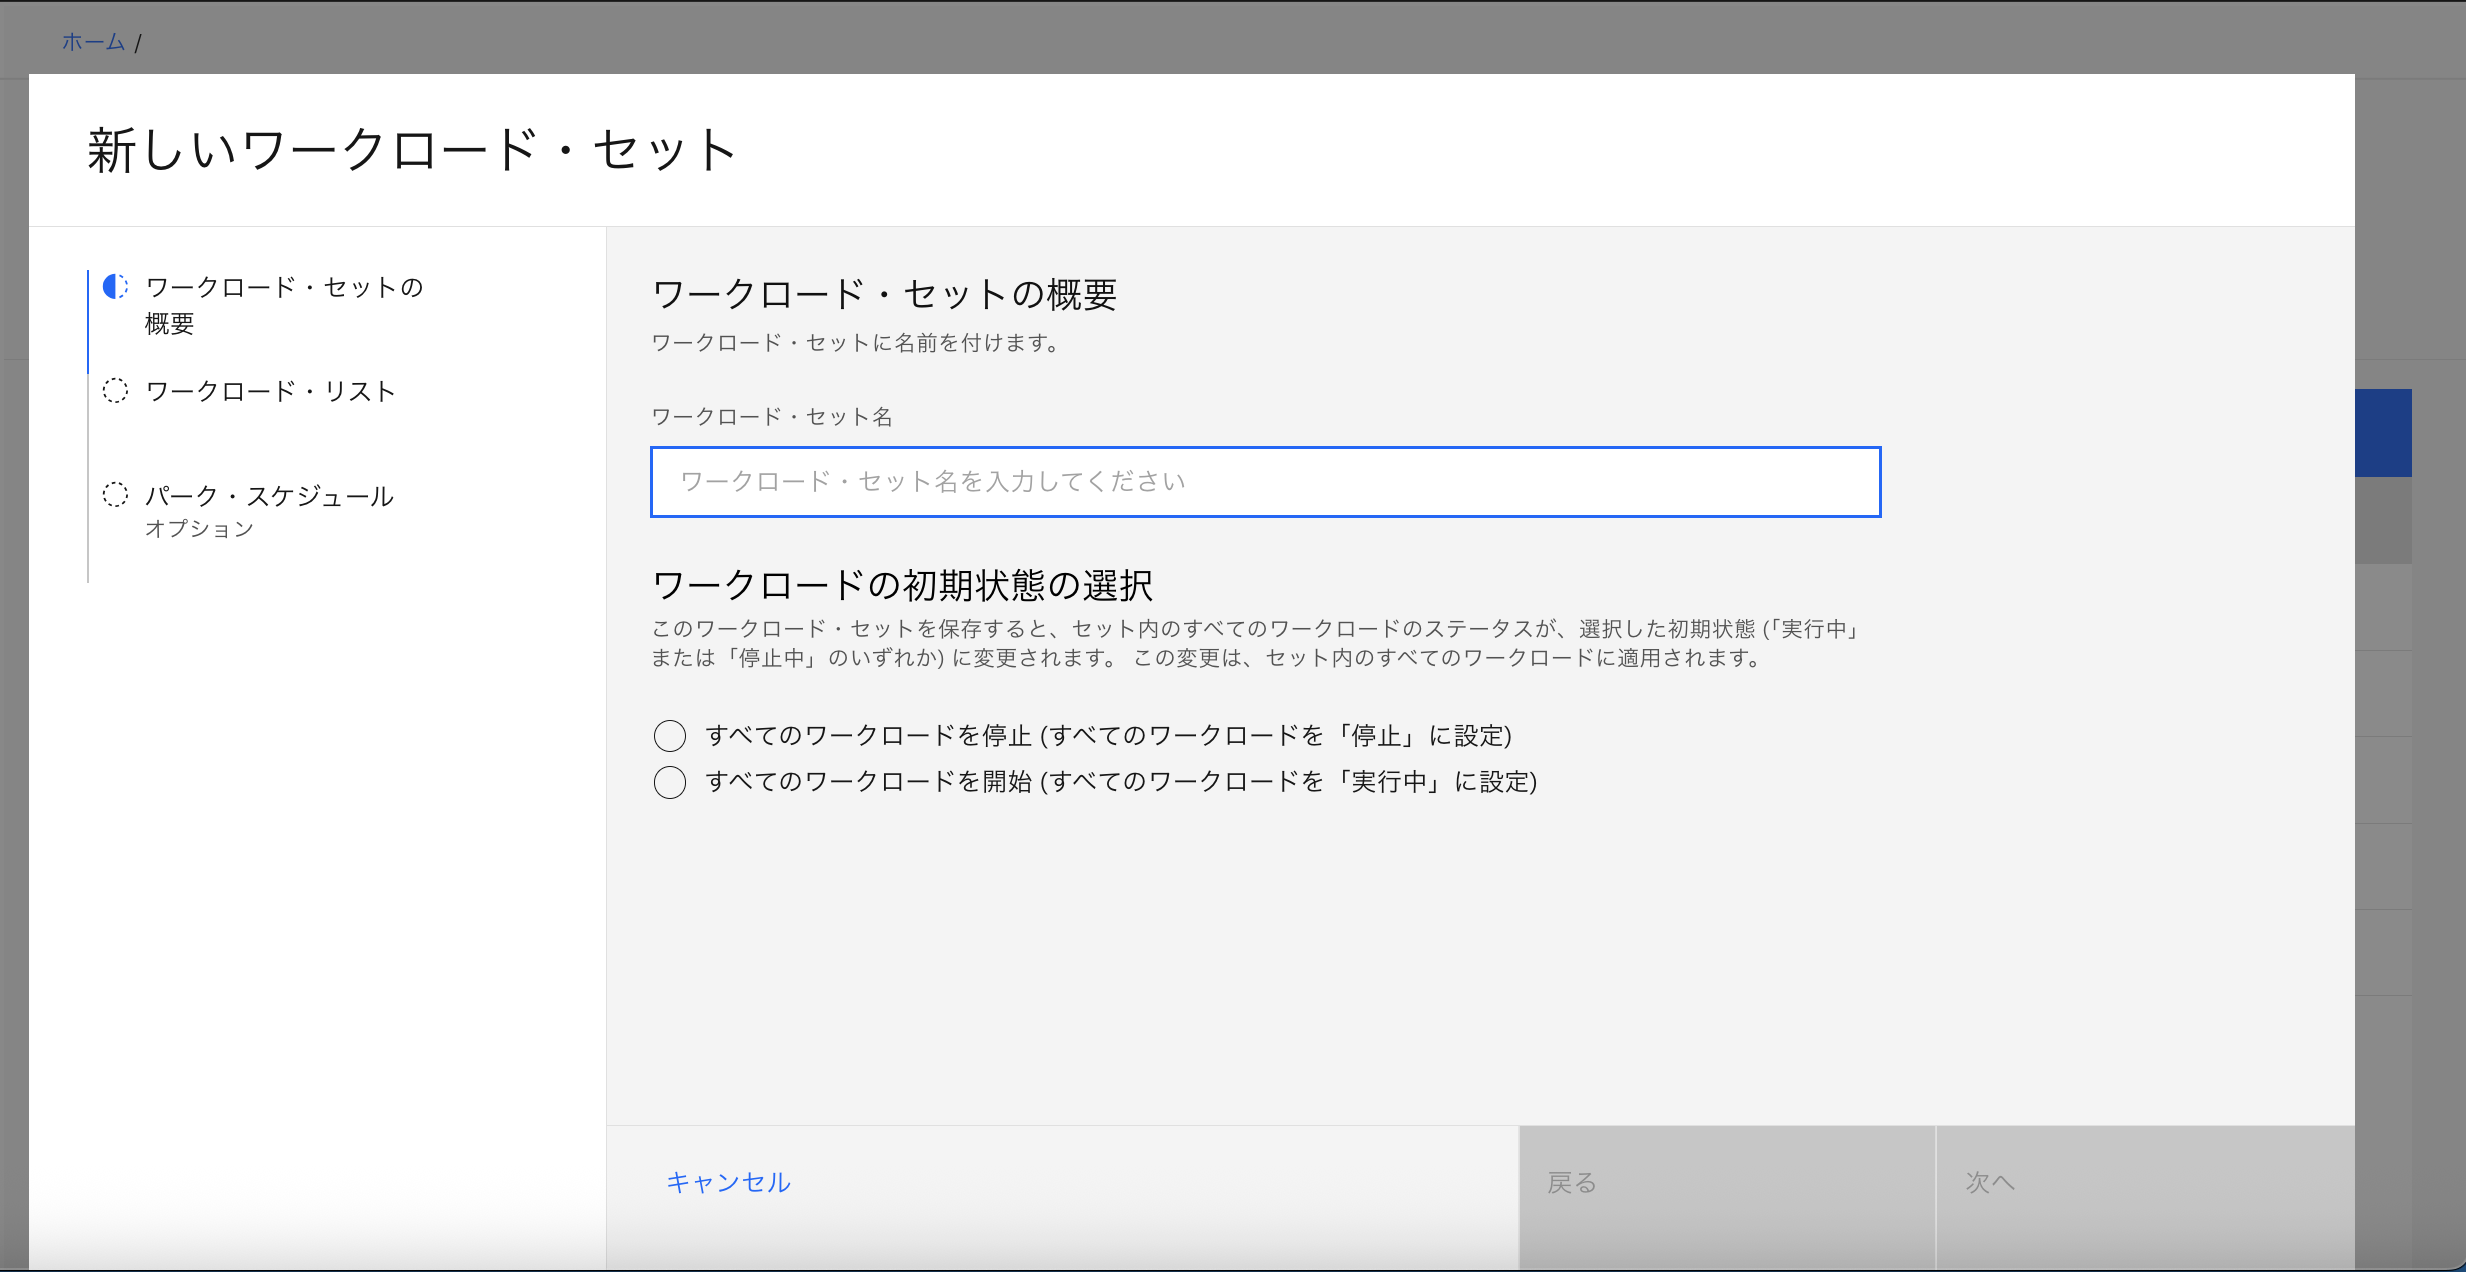This screenshot has width=2466, height=1272.
Task: Click the 戻る button
Action: pyautogui.click(x=1726, y=1183)
